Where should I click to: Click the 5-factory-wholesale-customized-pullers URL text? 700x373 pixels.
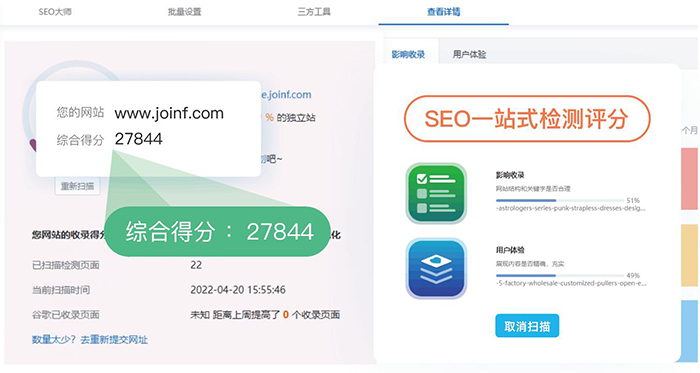pos(571,283)
